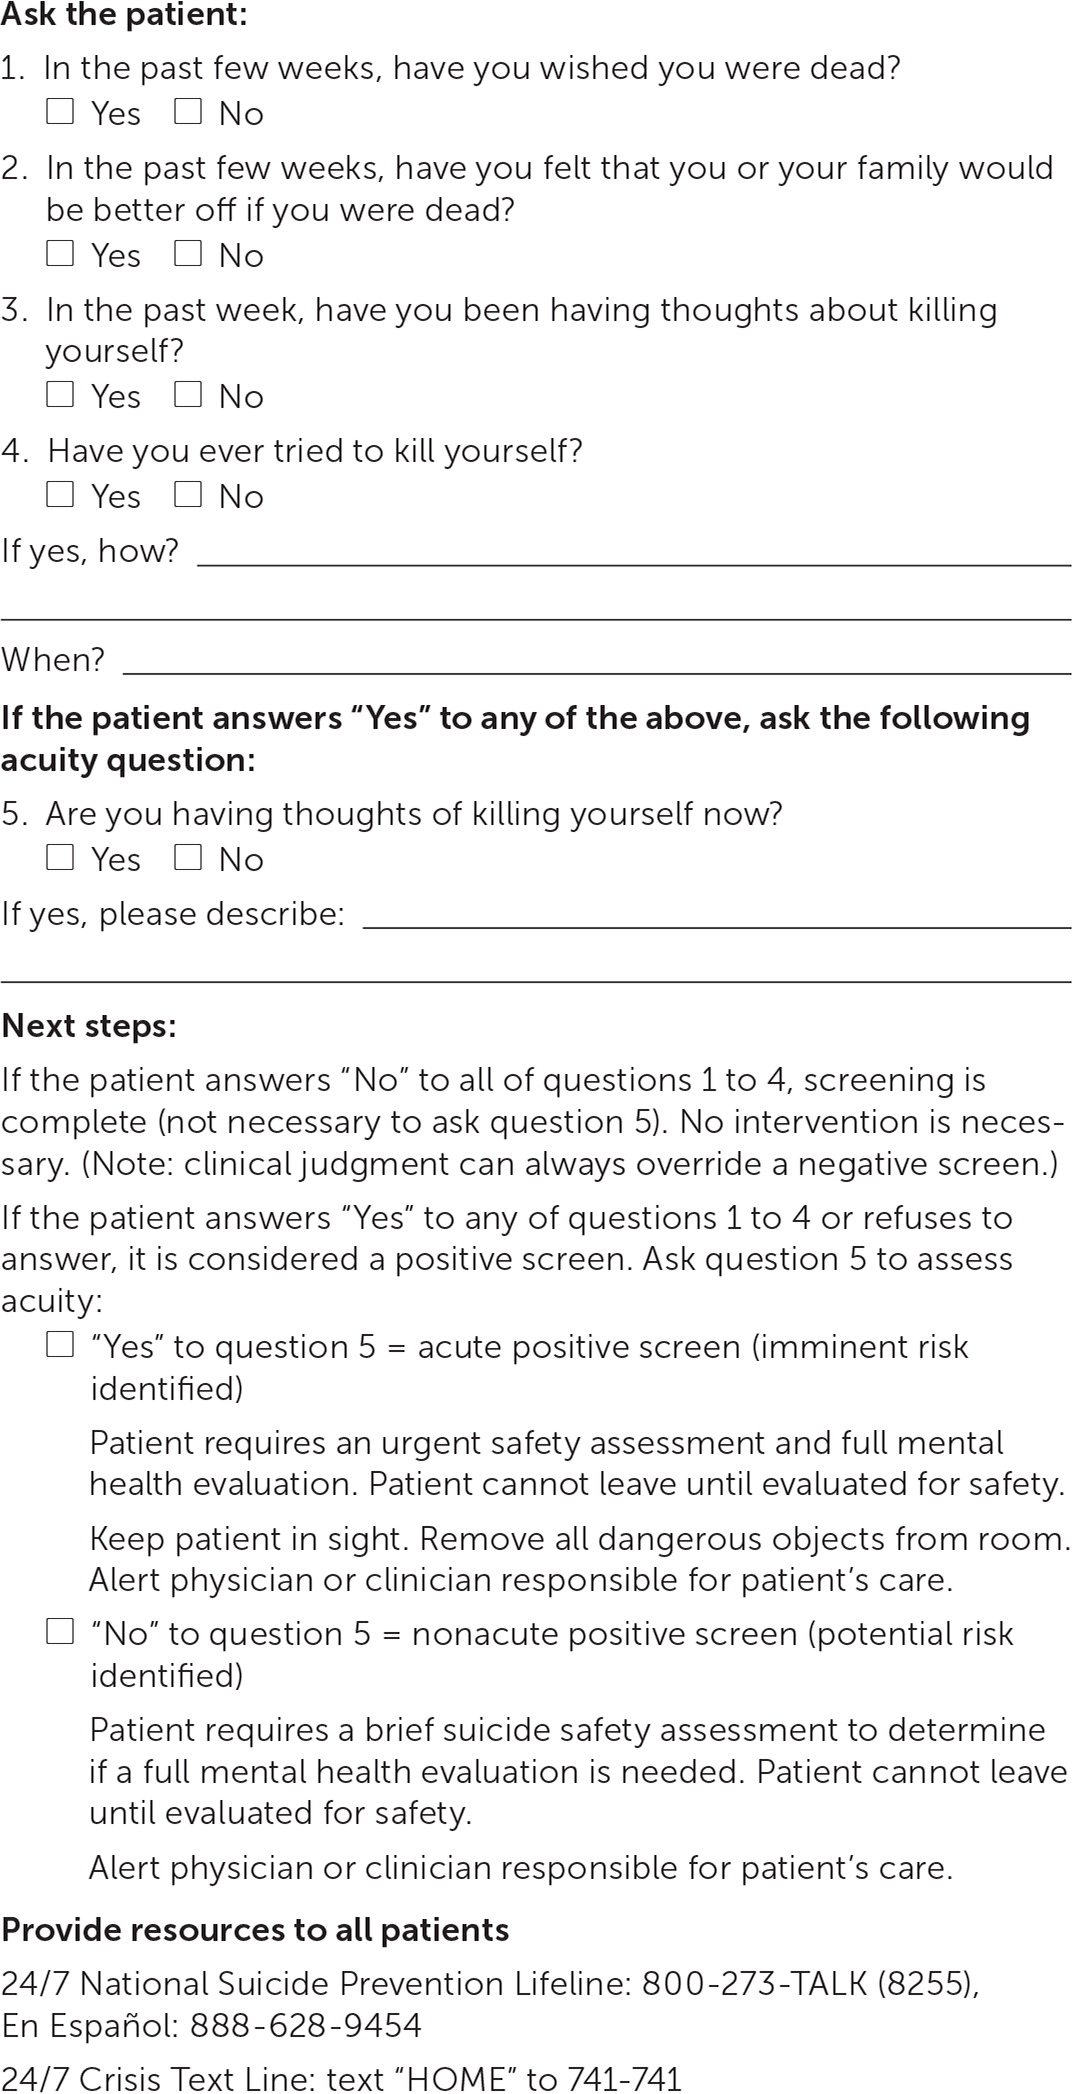This screenshot has width=1072, height=2094.
Task: Tick Yes for question 2 better off dead
Action: point(60,253)
